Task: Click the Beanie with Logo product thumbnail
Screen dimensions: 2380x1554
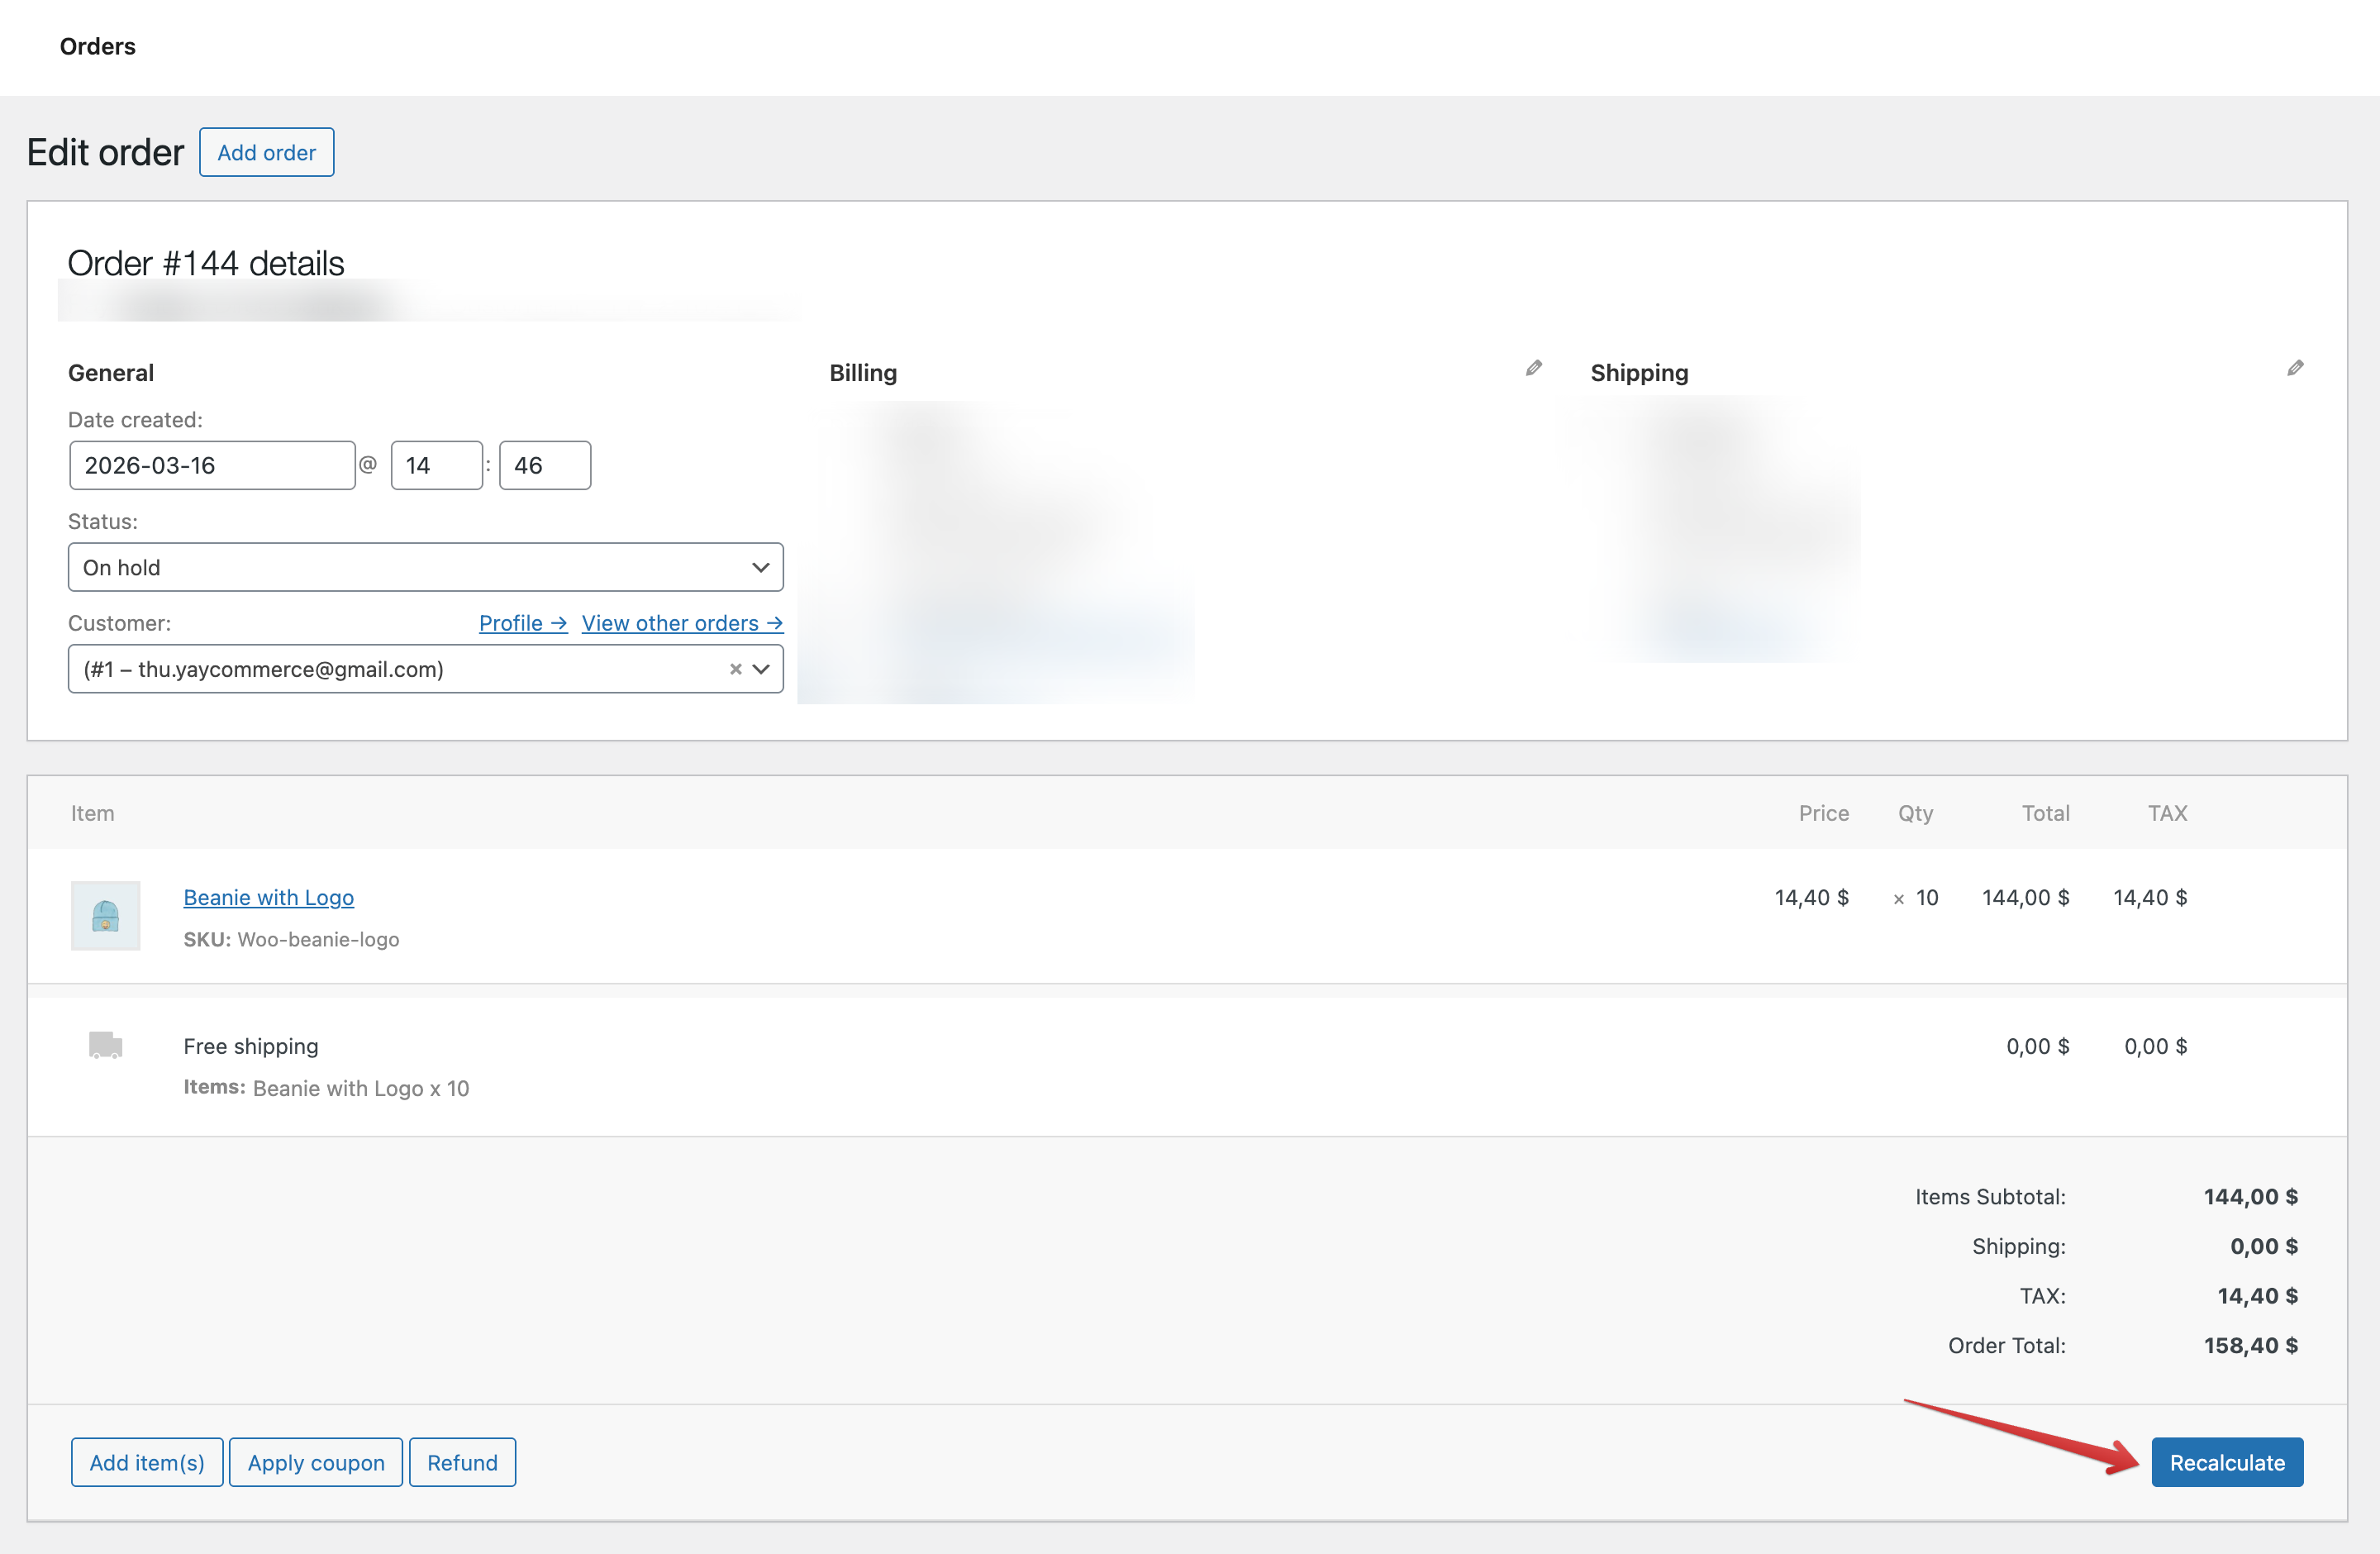Action: point(105,915)
